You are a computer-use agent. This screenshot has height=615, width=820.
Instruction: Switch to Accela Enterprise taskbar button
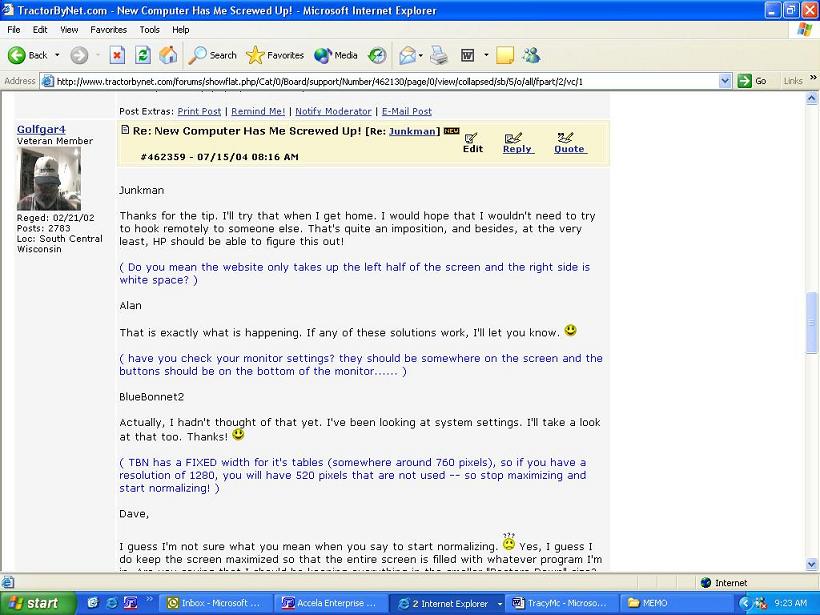pyautogui.click(x=332, y=603)
